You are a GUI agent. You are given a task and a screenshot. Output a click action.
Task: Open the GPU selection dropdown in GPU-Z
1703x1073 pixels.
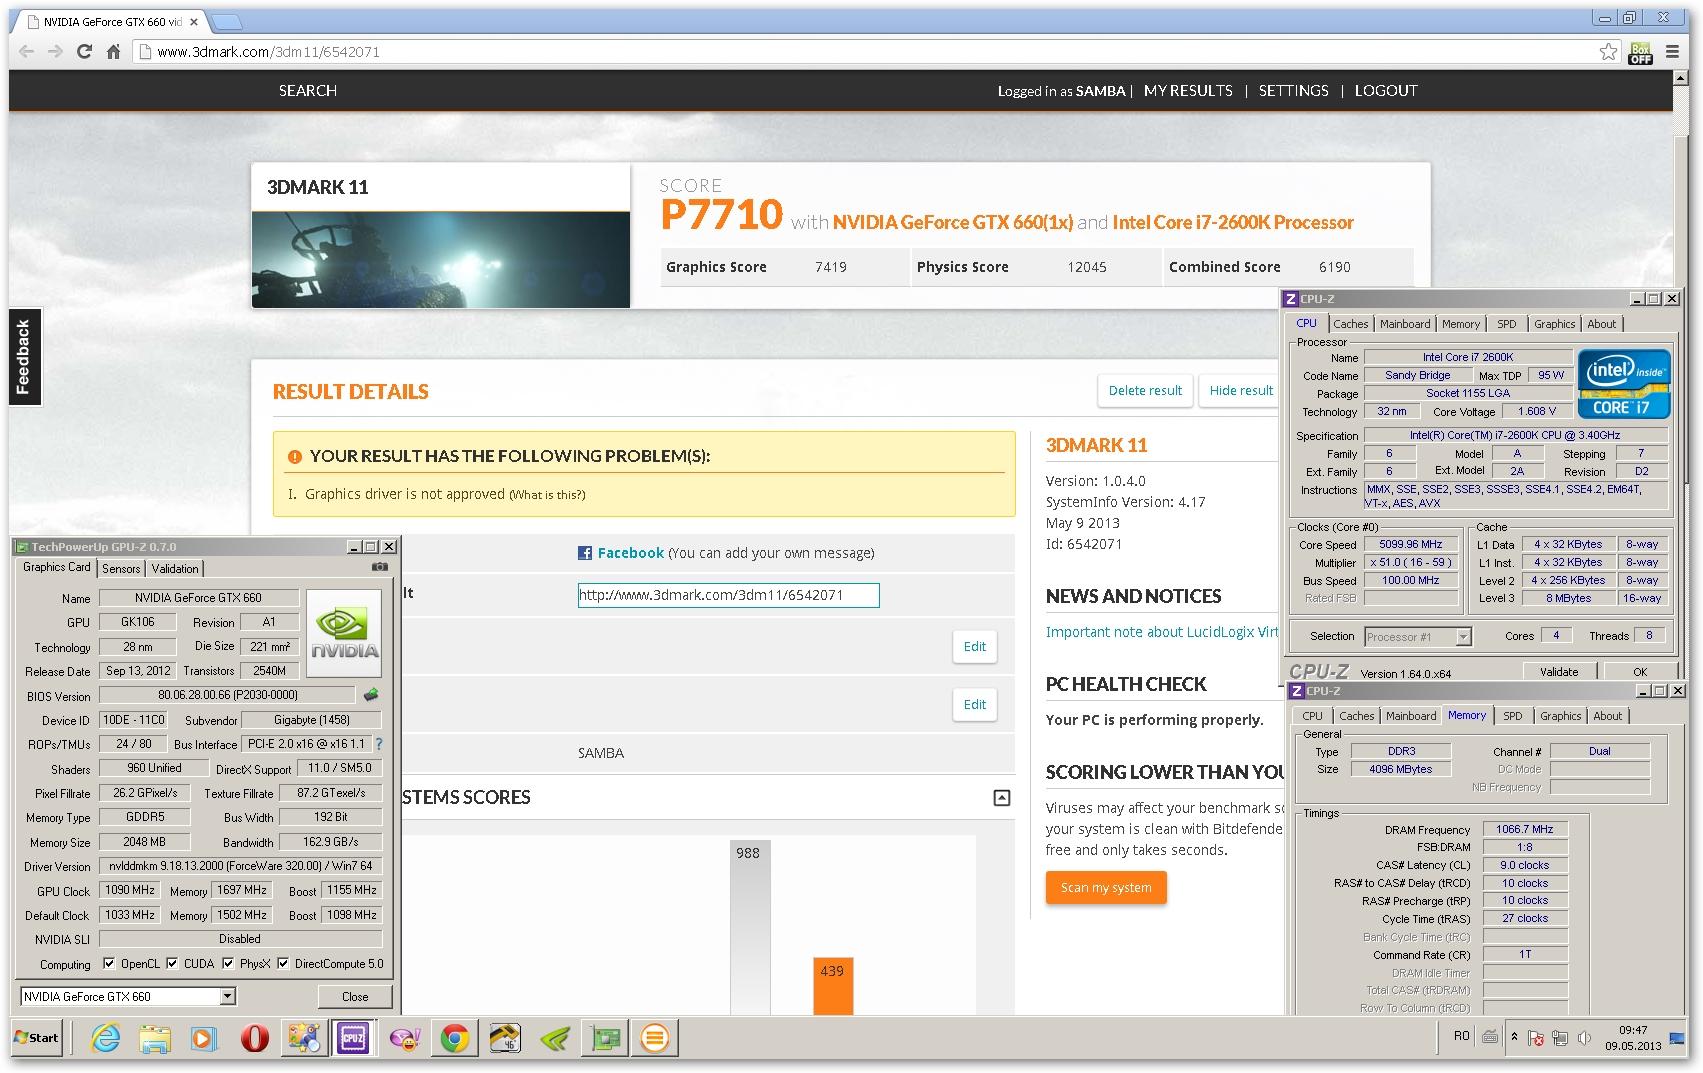coord(227,996)
